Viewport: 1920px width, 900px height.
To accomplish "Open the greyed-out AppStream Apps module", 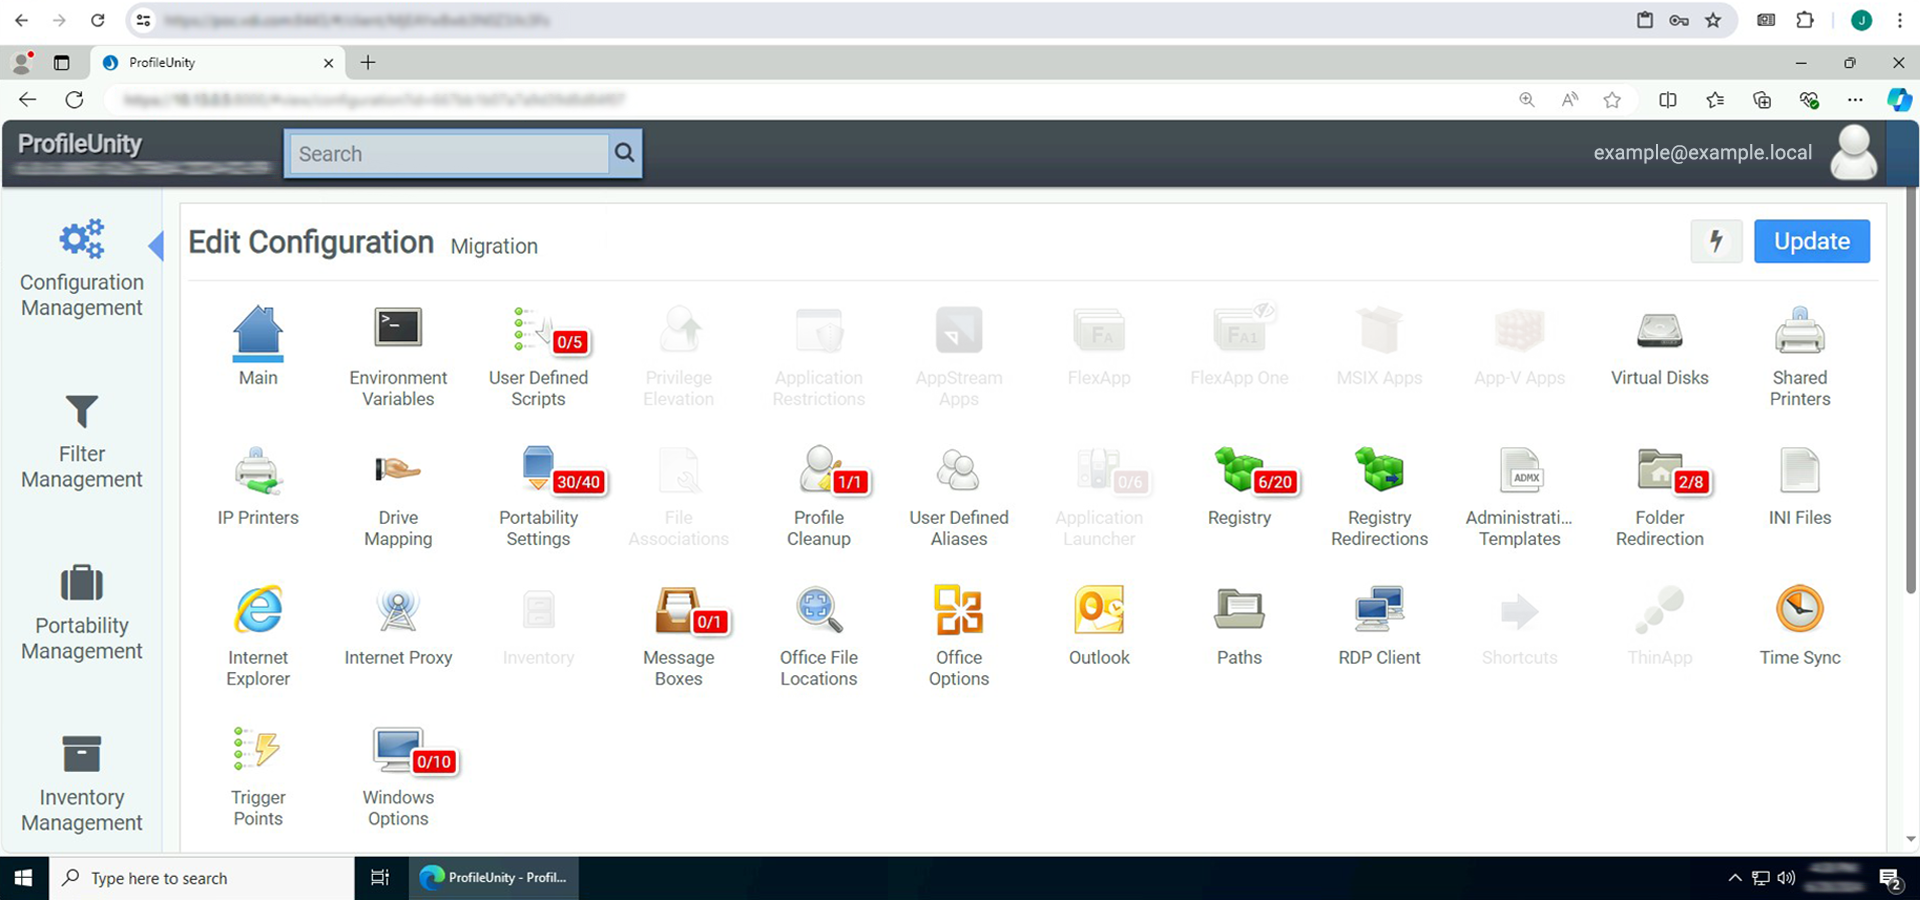I will pos(958,357).
